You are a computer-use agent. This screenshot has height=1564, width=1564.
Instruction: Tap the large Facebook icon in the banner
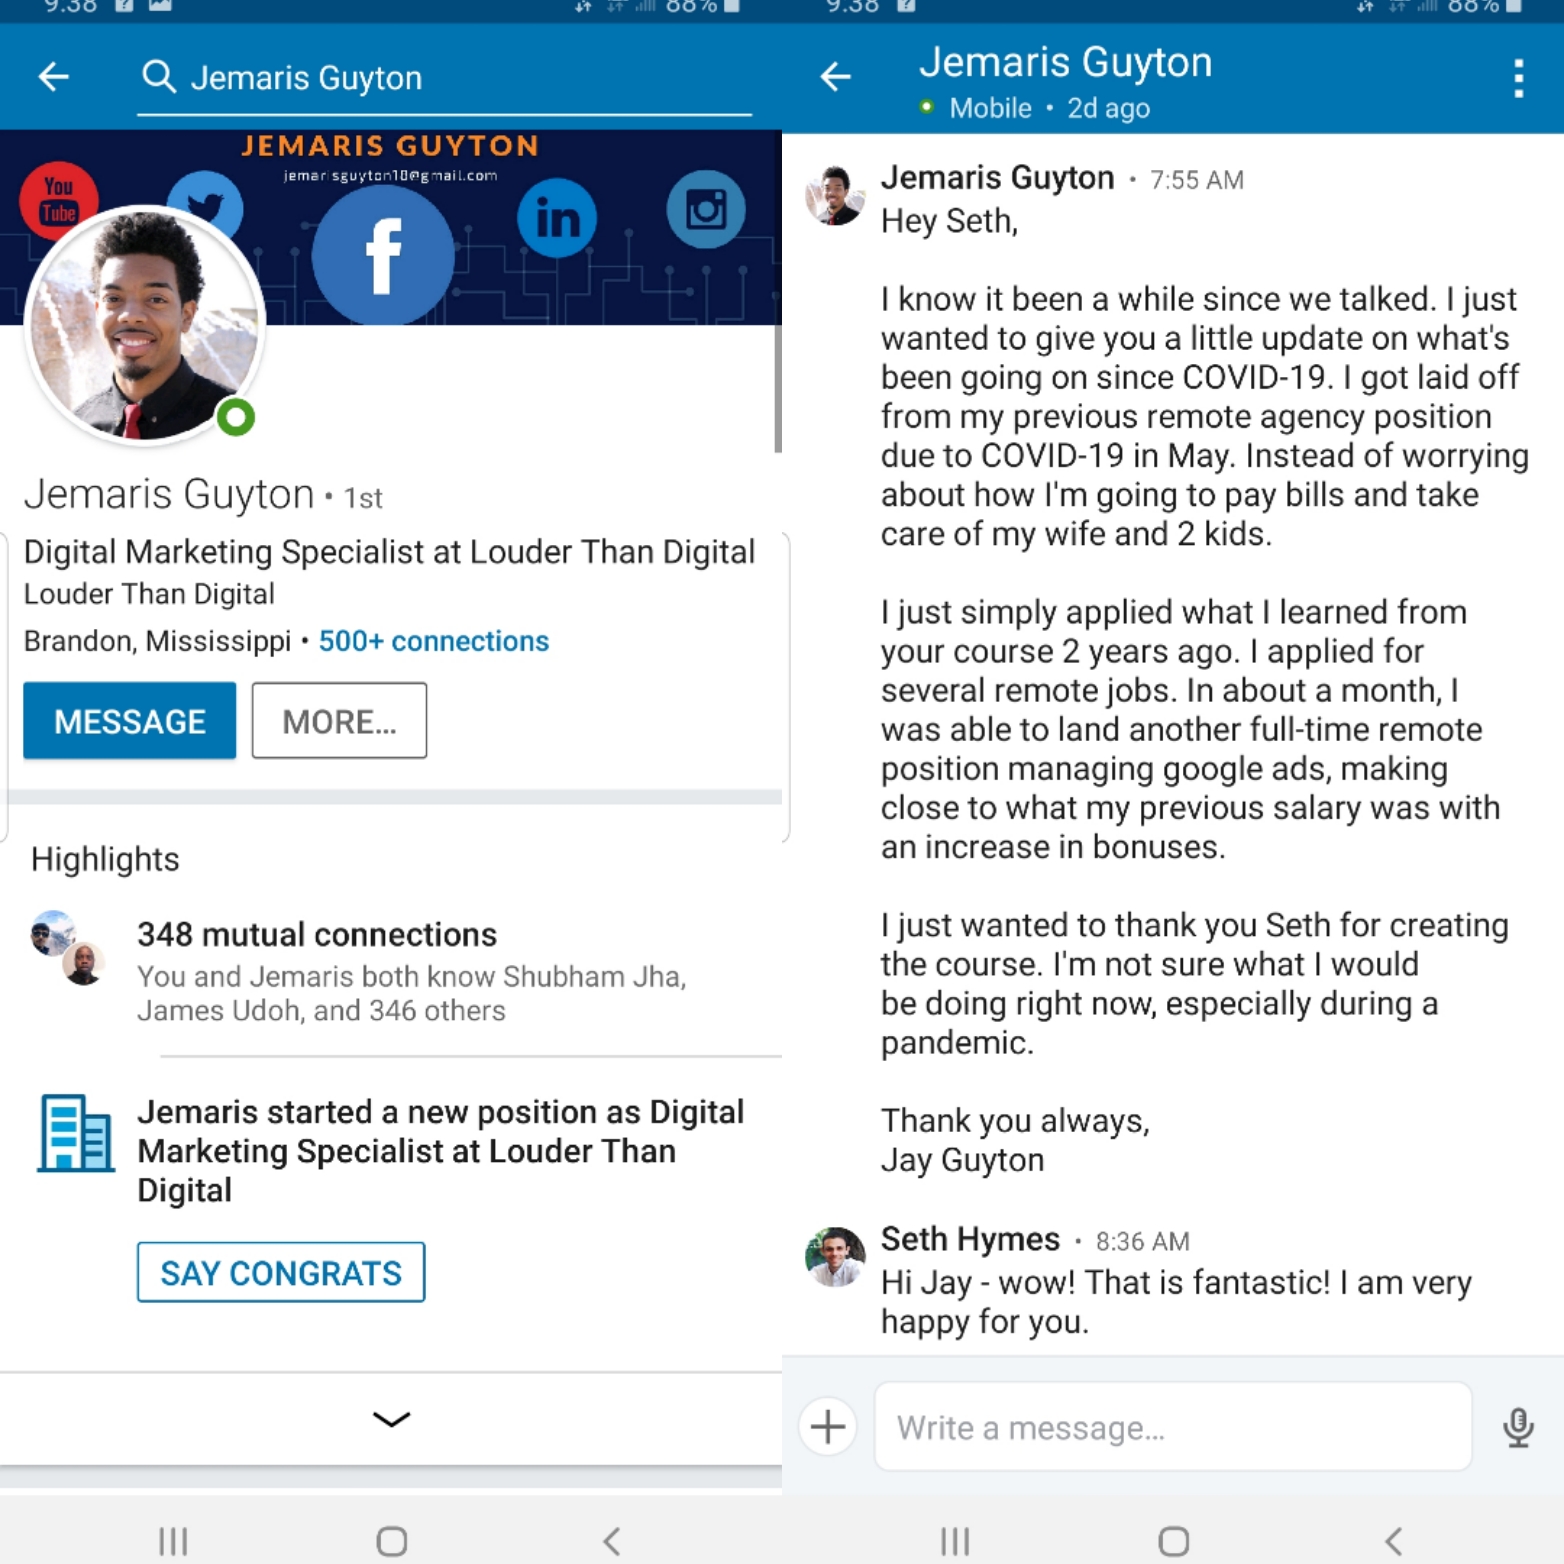[x=383, y=256]
